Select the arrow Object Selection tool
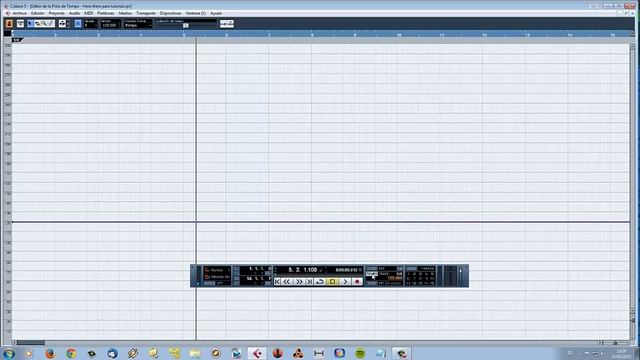The width and height of the screenshot is (640, 360). point(31,24)
